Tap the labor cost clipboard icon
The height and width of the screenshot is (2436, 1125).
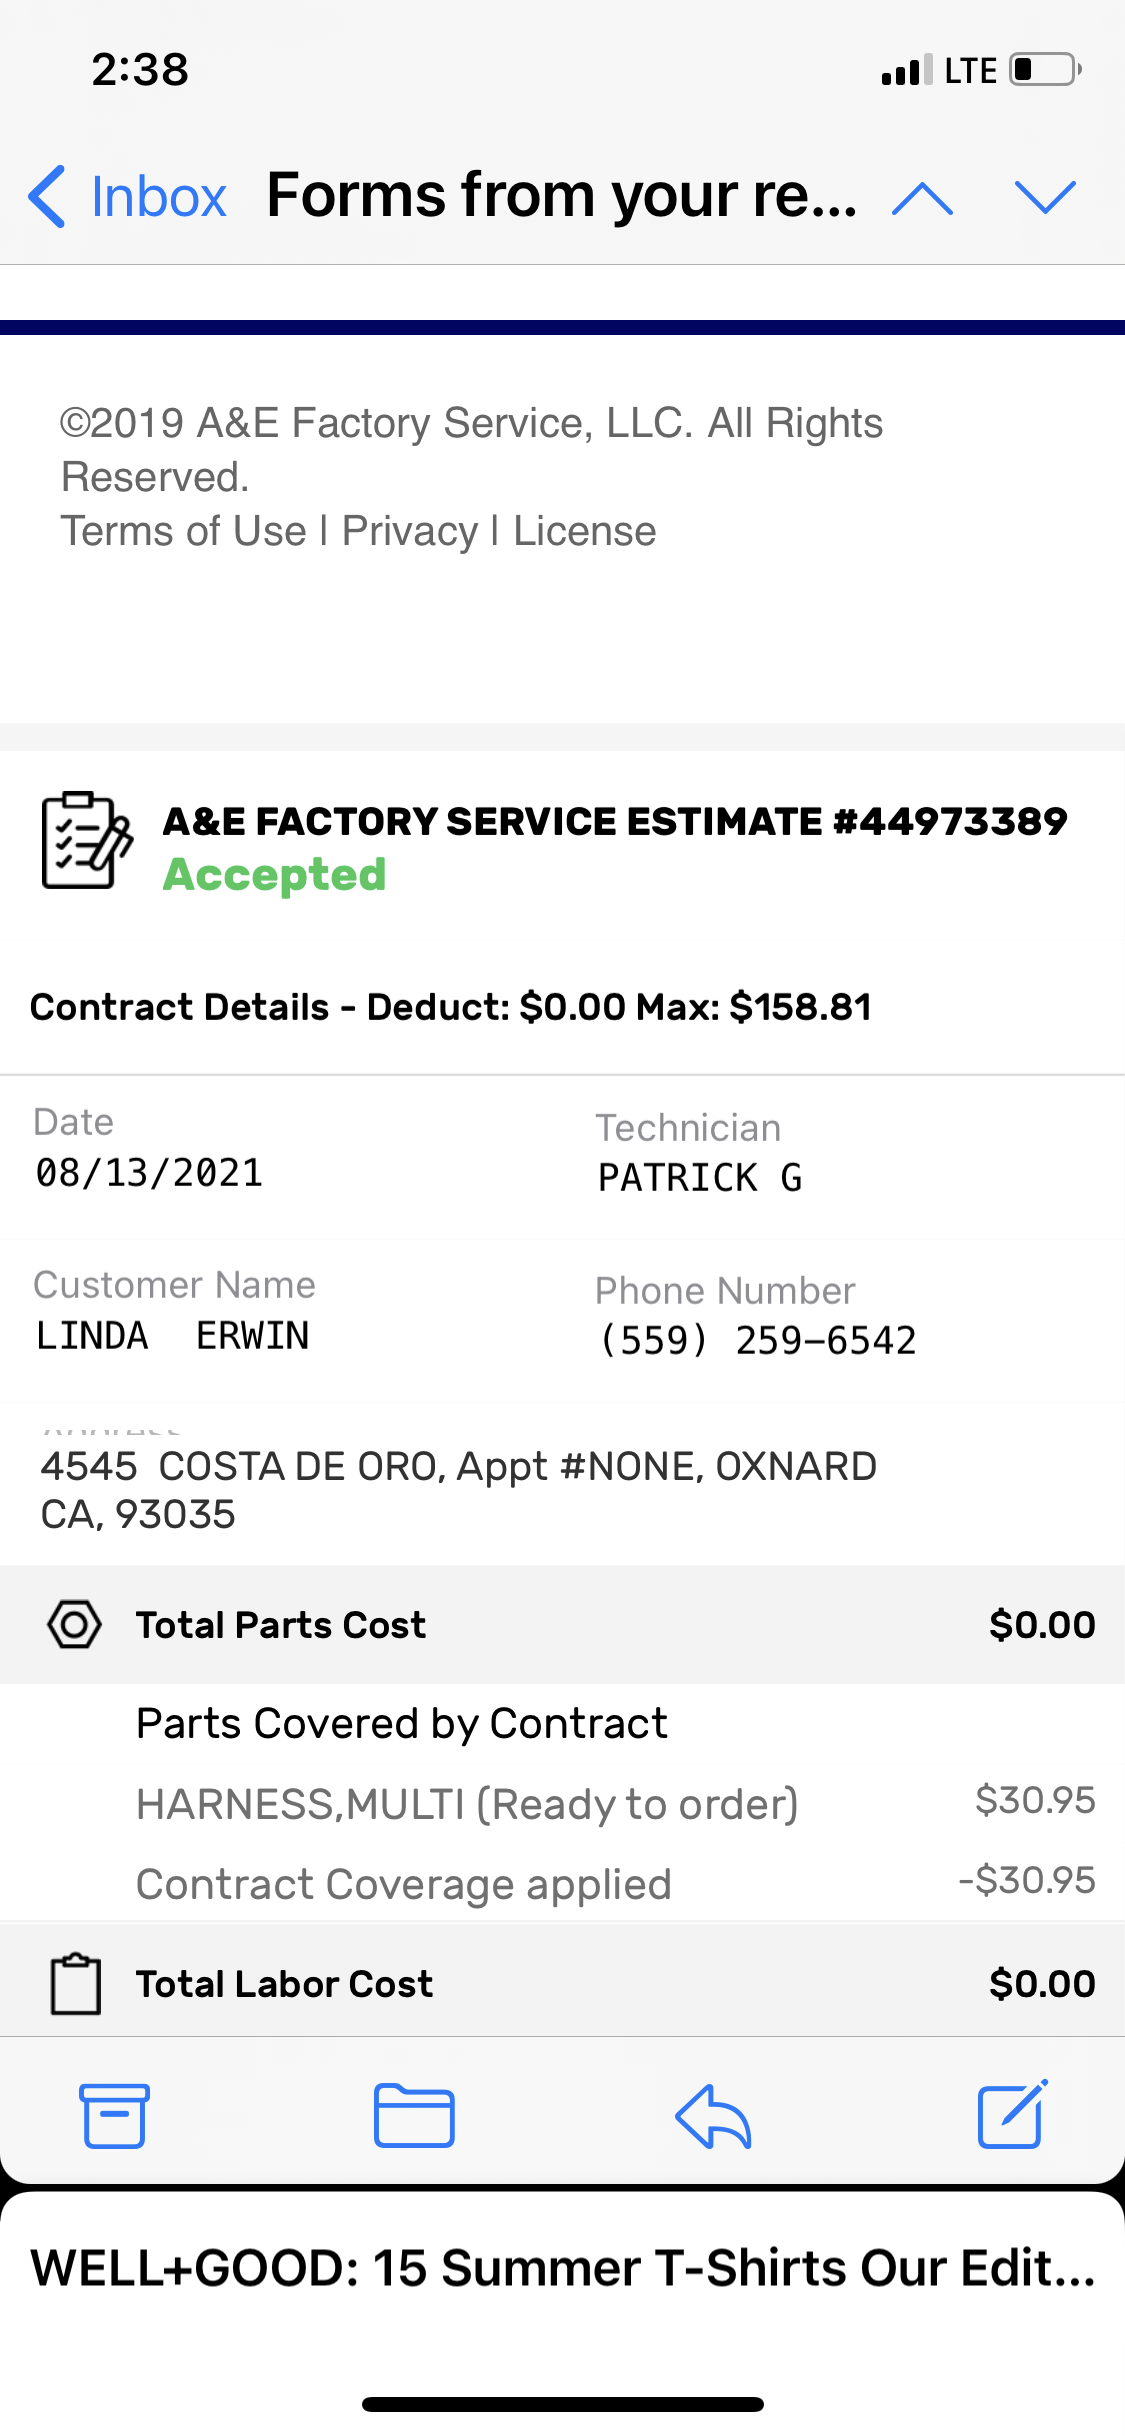point(76,1984)
